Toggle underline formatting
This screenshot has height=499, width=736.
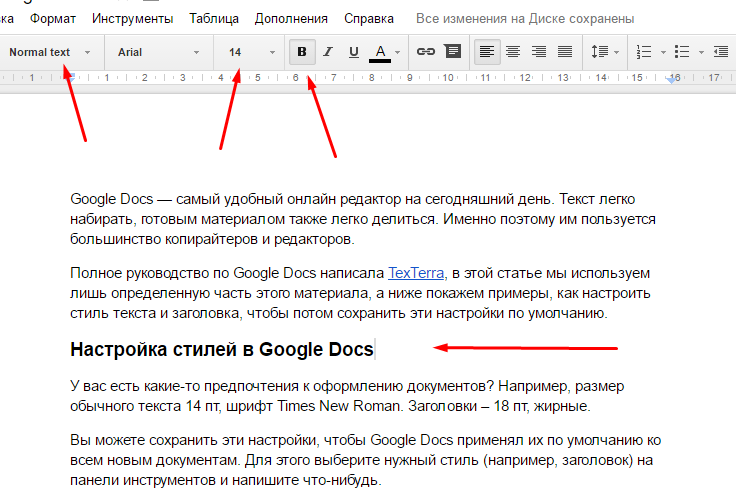pos(354,52)
